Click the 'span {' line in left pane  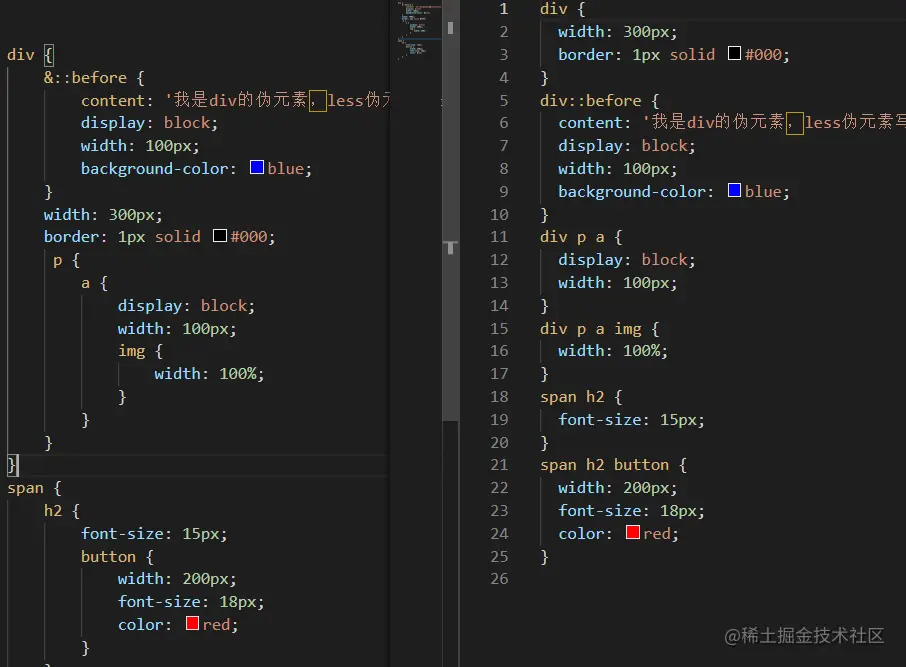tap(34, 488)
